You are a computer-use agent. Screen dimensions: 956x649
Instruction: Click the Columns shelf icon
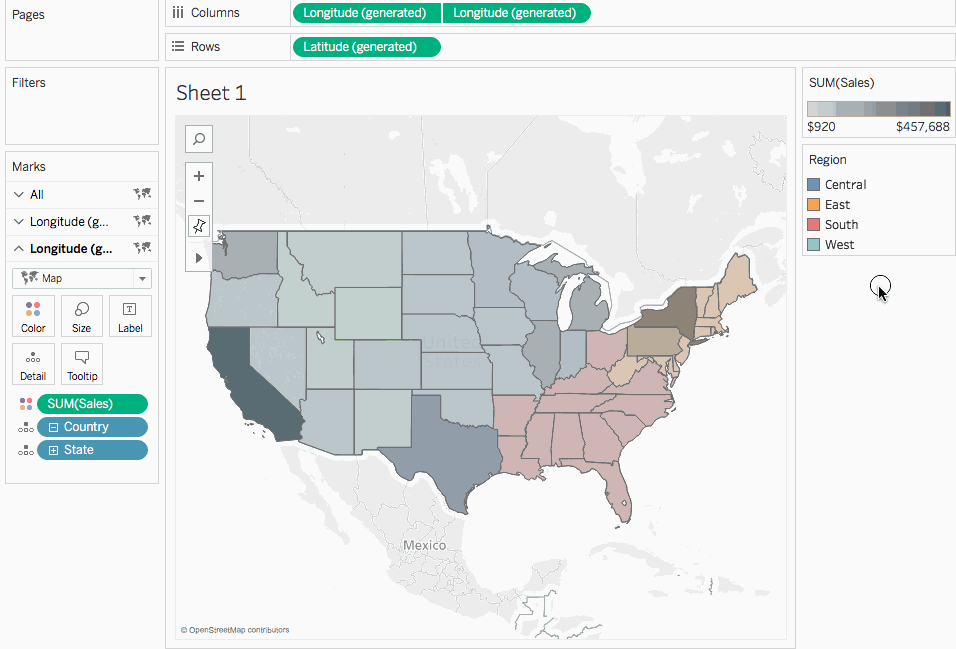pyautogui.click(x=177, y=13)
